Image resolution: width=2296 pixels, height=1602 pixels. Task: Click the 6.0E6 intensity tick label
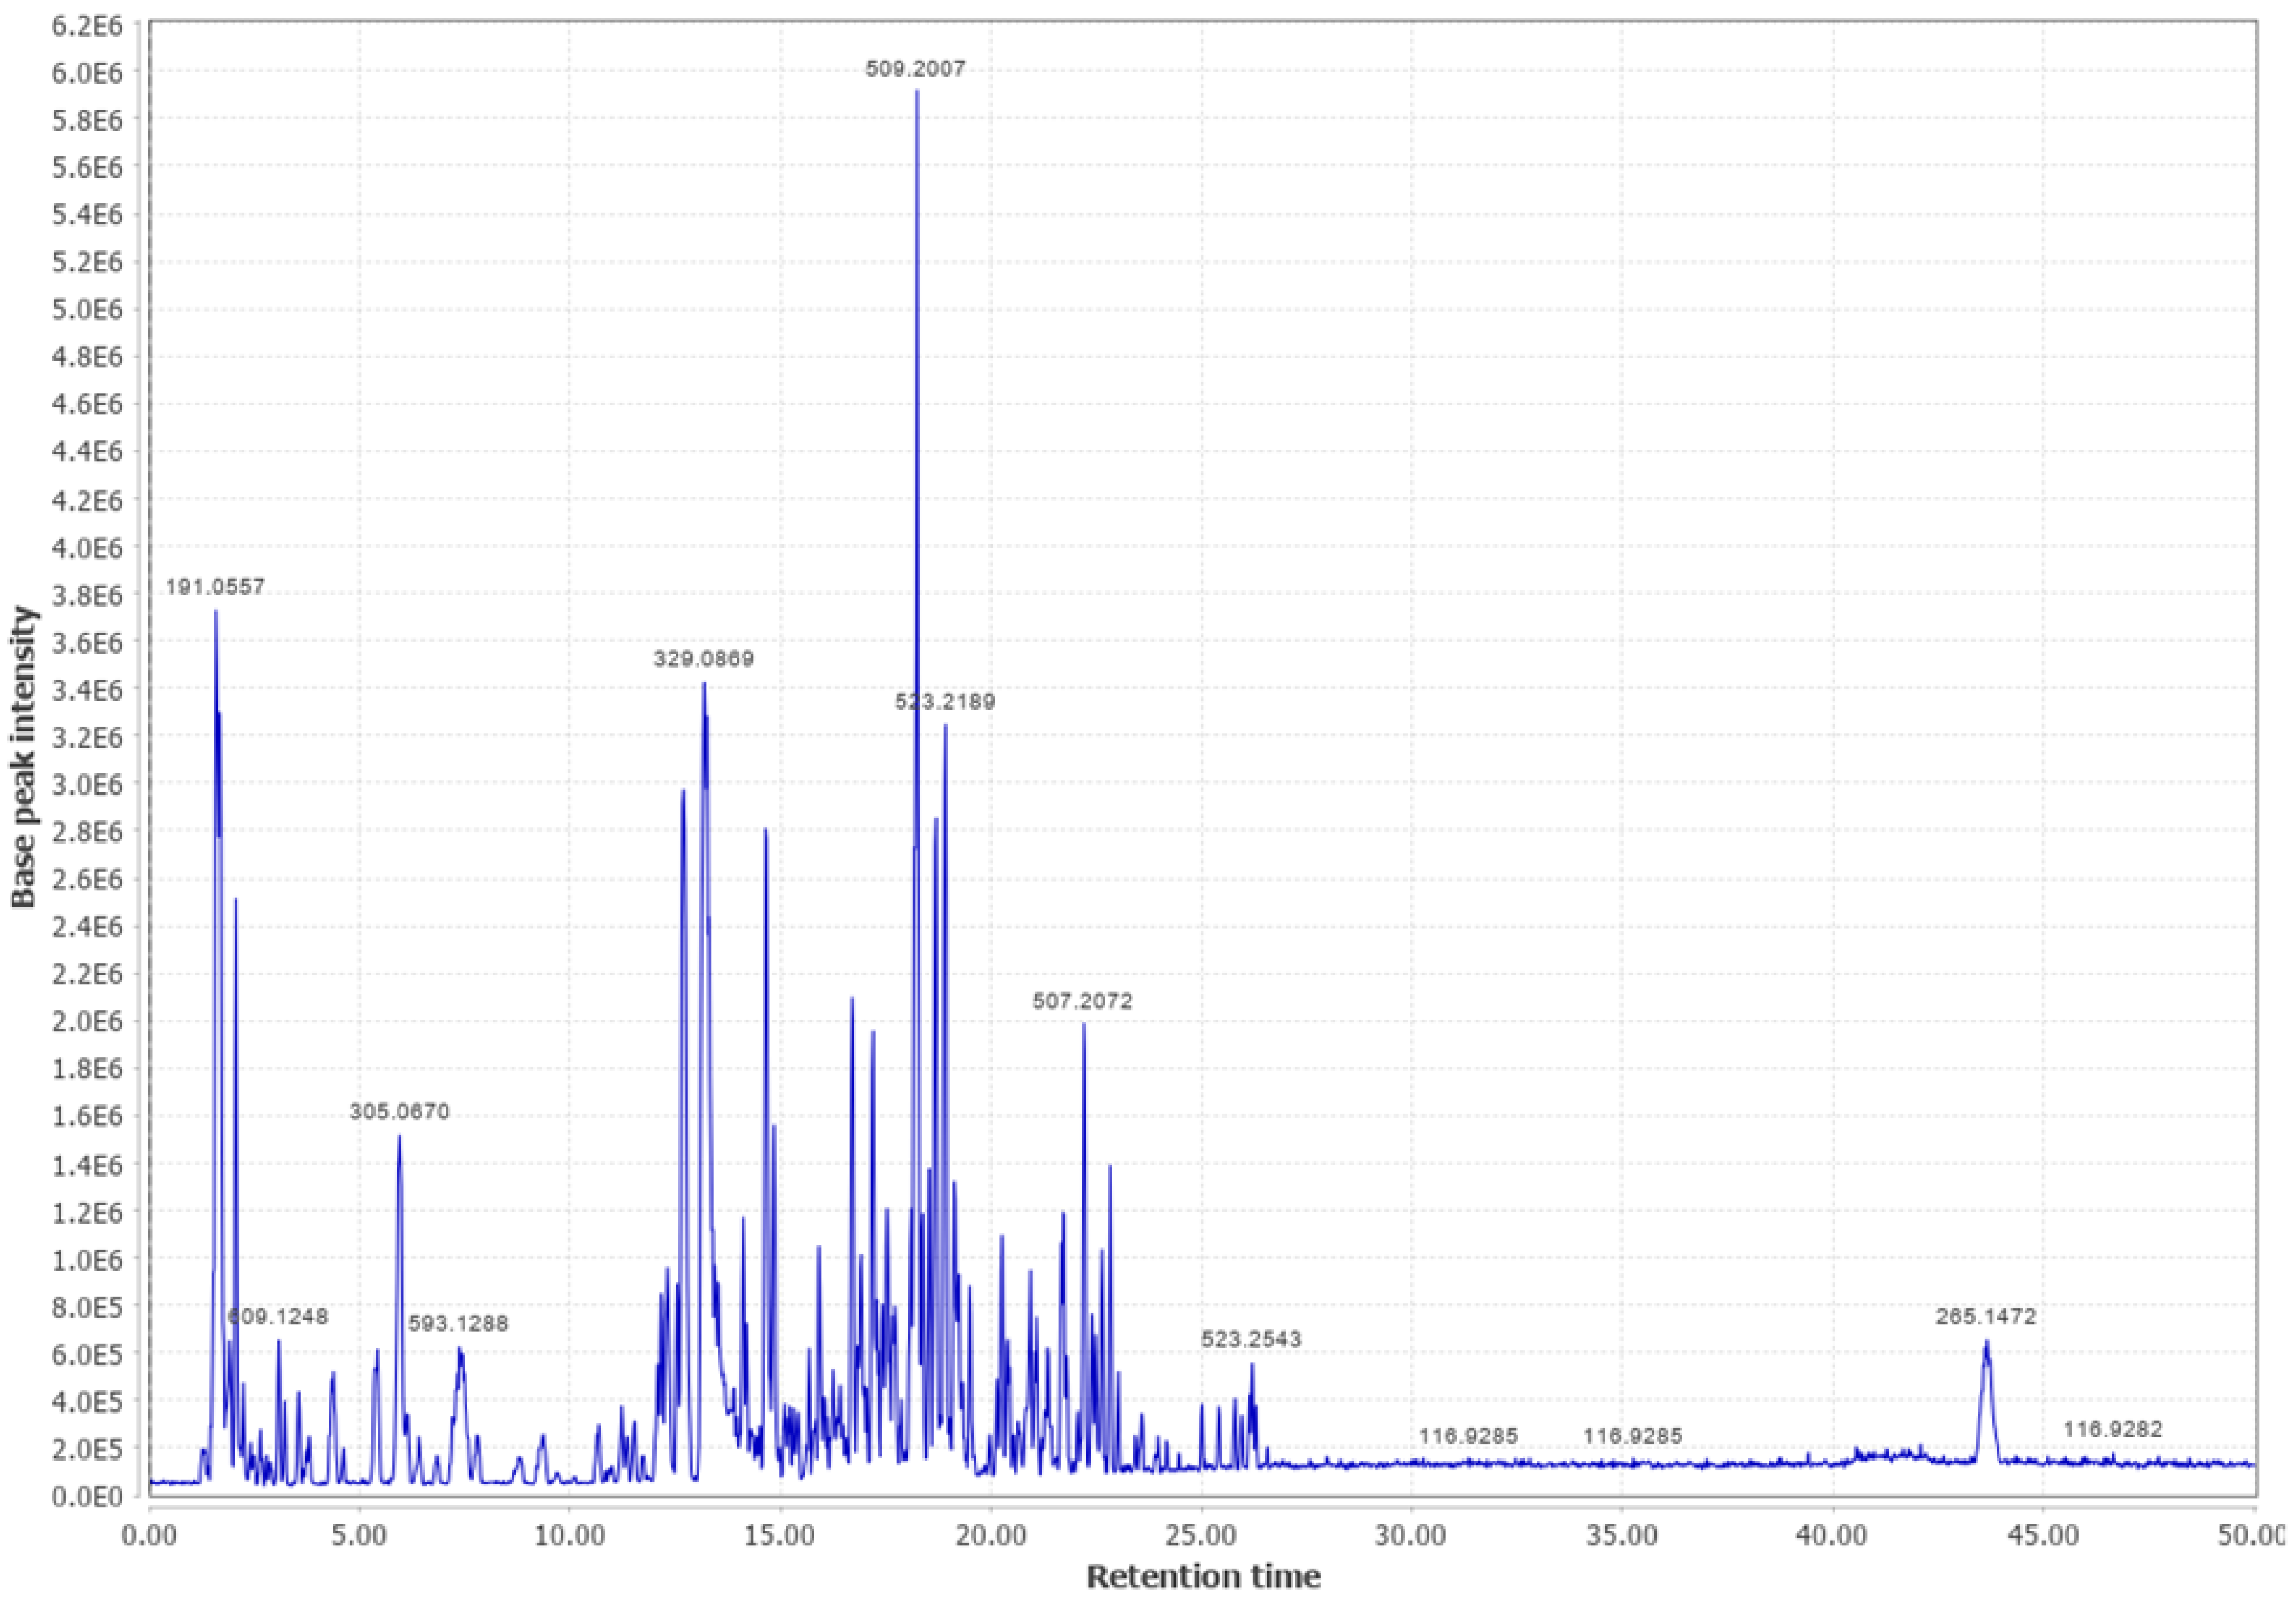click(87, 72)
